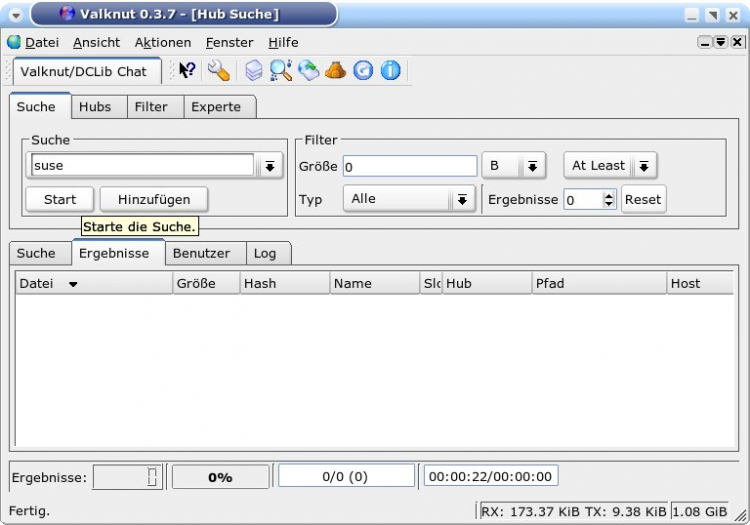This screenshot has height=525, width=750.
Task: Click the 0/0 (0) counter field
Action: (x=346, y=476)
